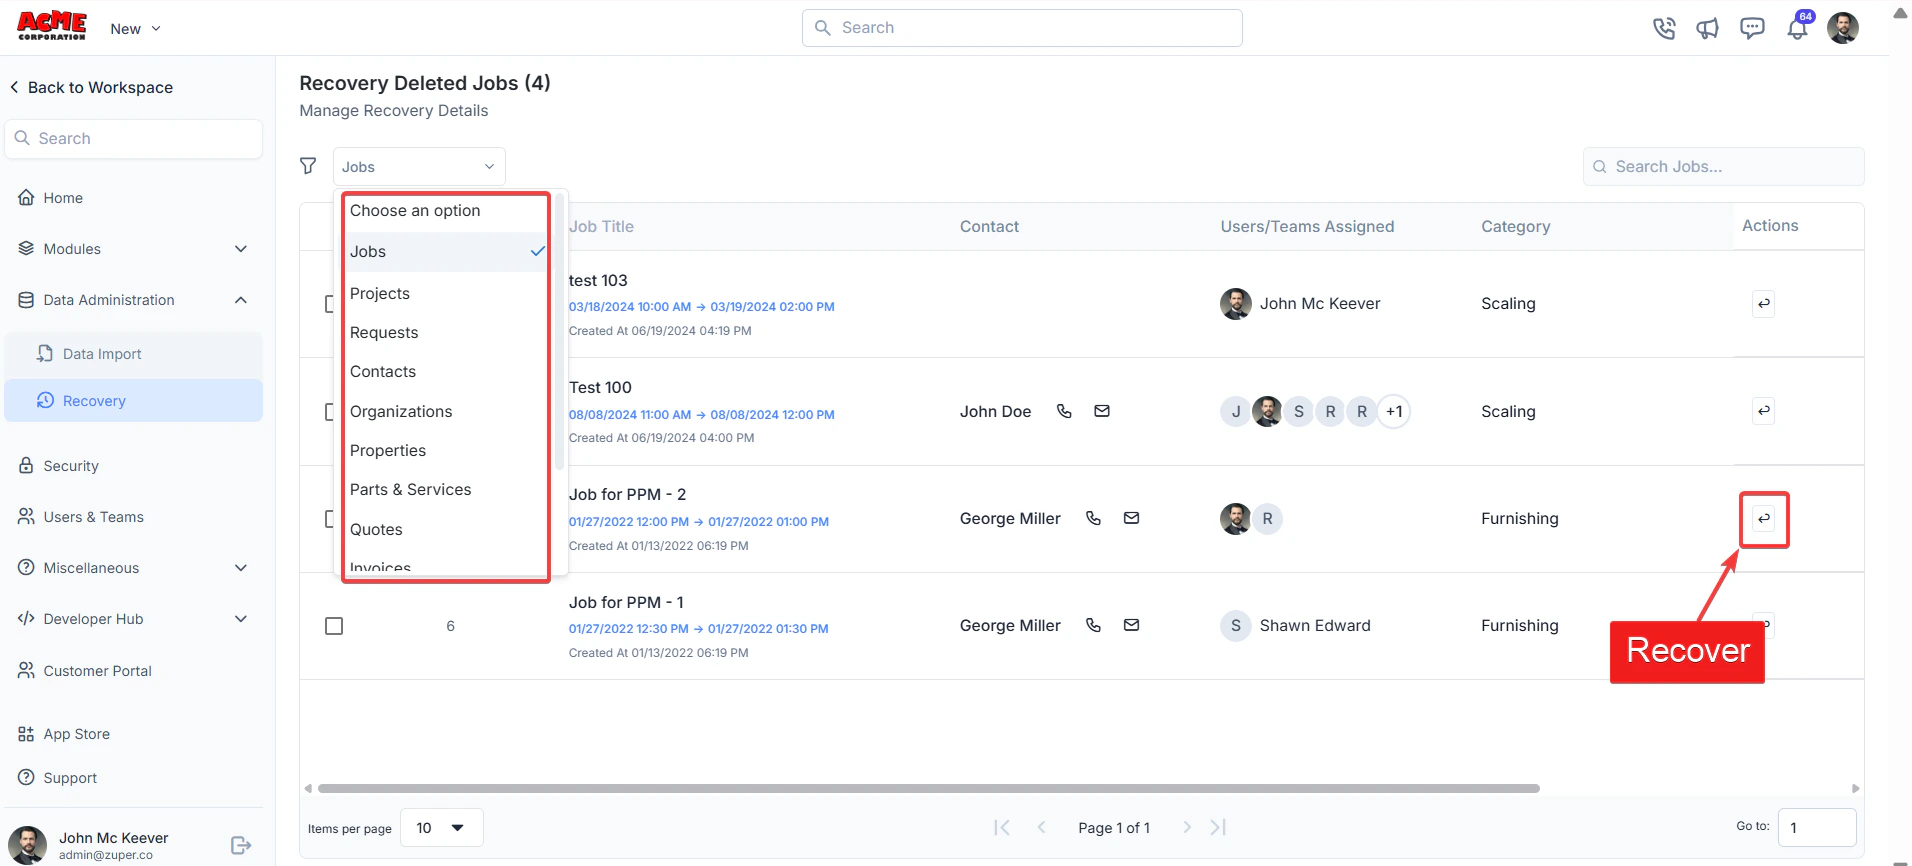Click the filter funnel icon
Screen dimensions: 1912x866
click(x=309, y=166)
